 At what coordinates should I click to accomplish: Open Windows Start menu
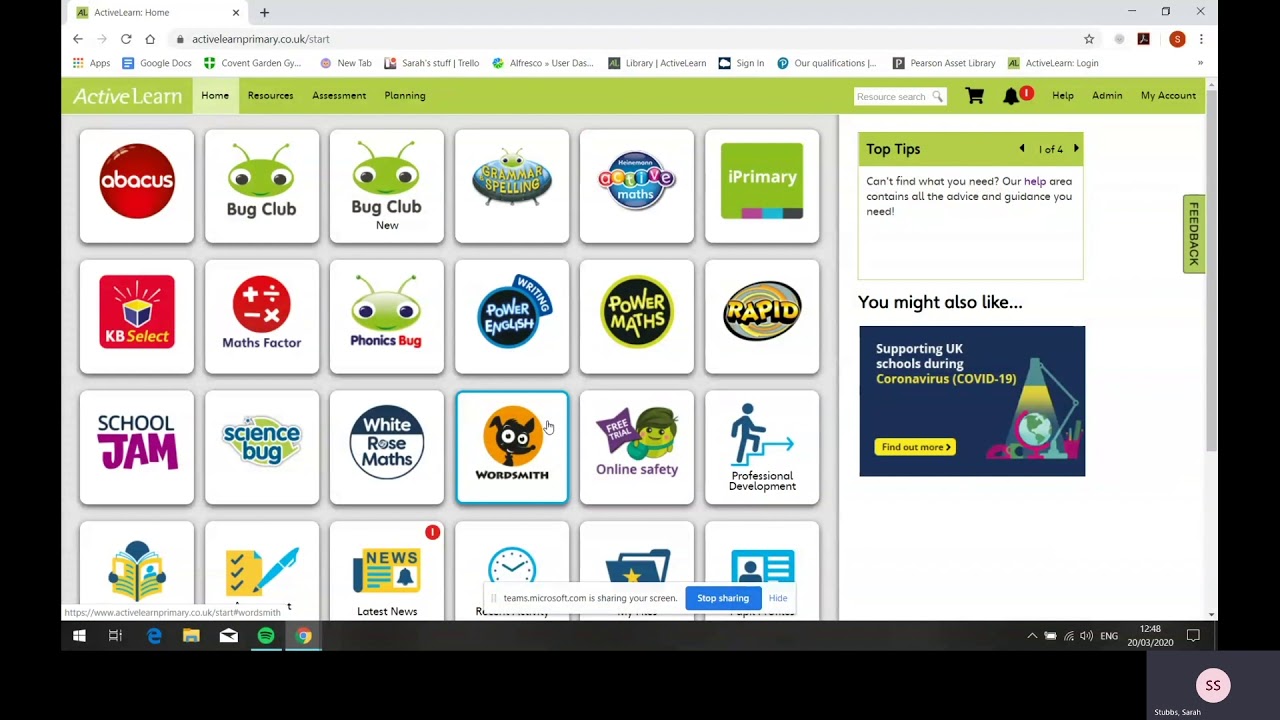click(79, 636)
